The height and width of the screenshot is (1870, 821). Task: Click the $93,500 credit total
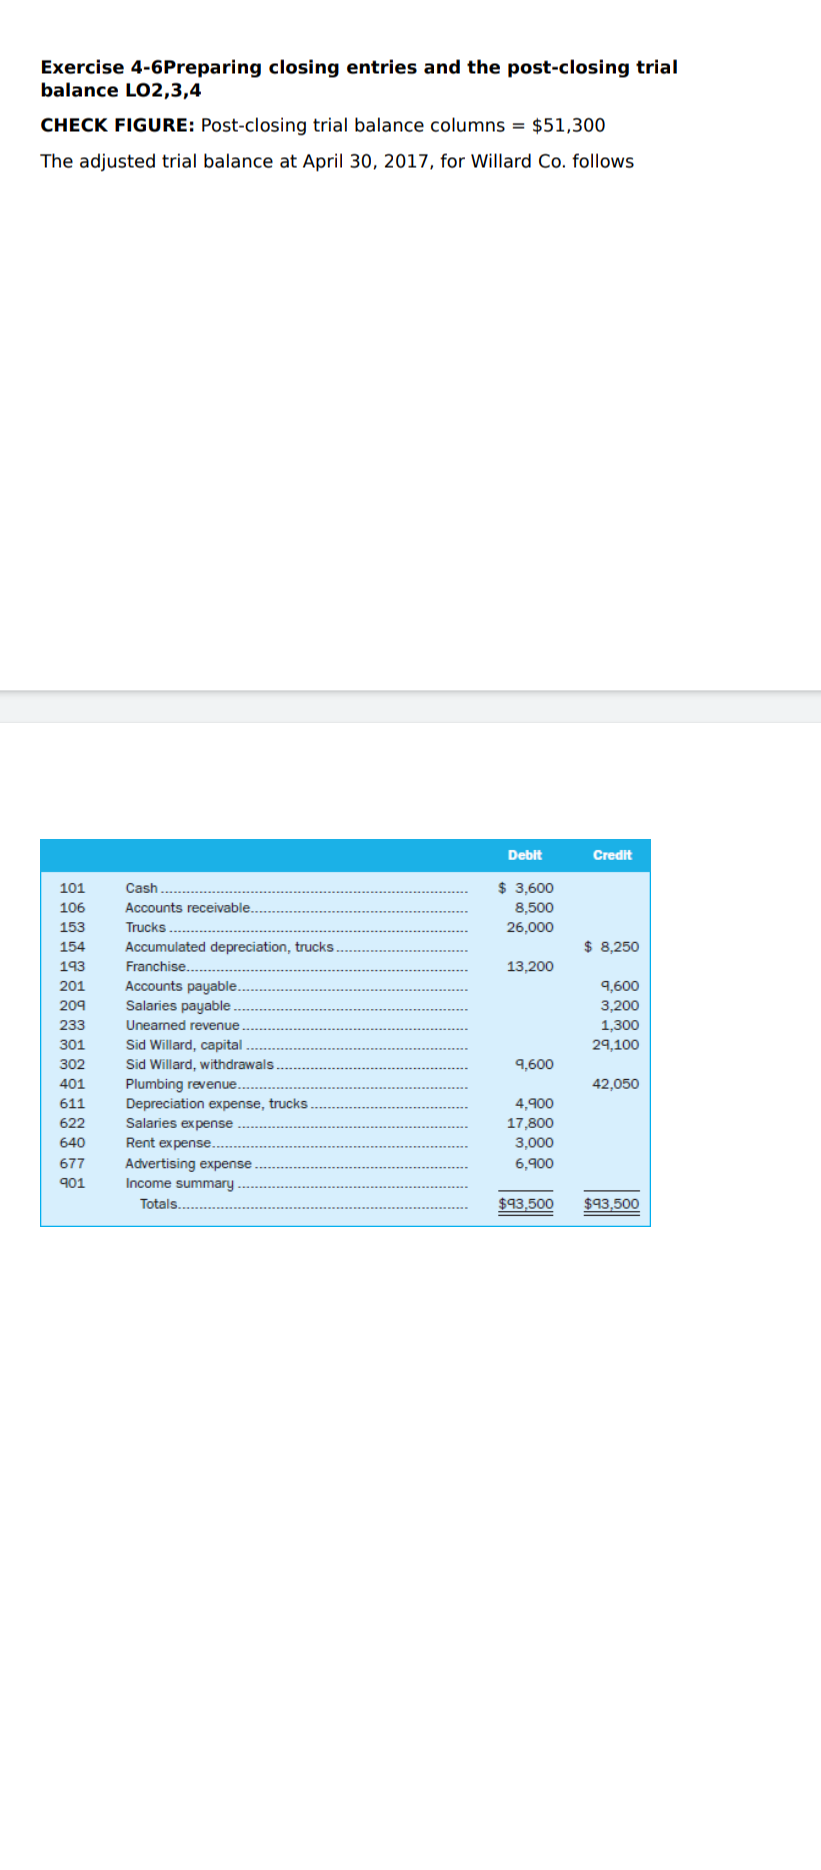point(612,1204)
